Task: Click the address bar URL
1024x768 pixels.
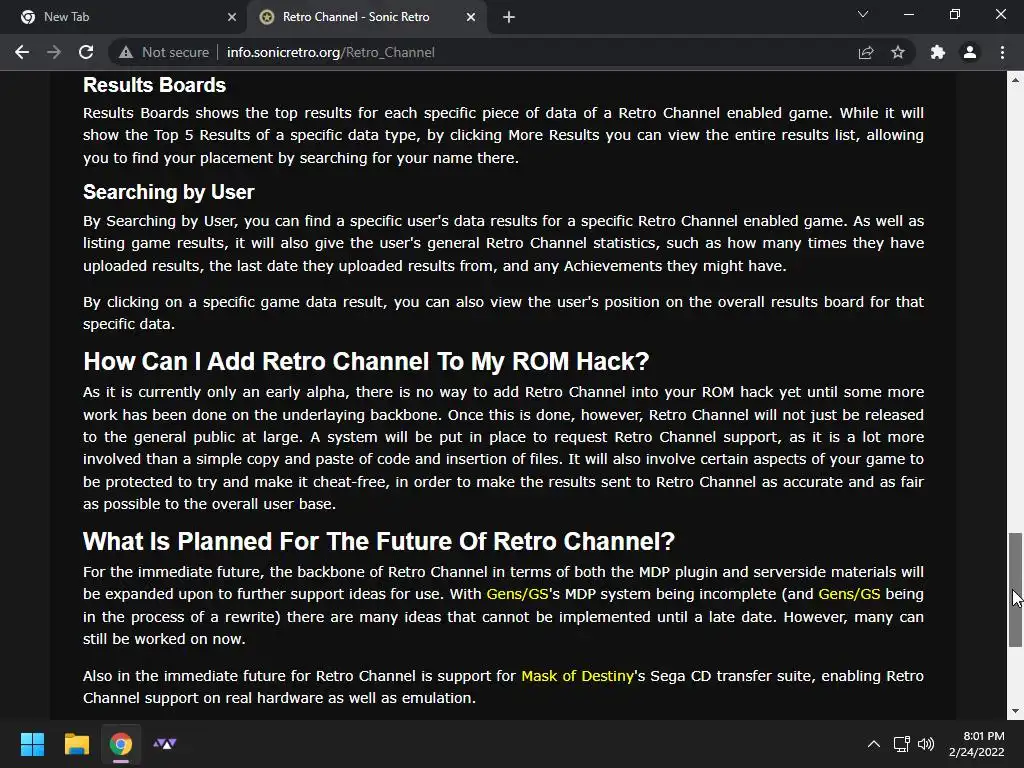Action: 330,52
